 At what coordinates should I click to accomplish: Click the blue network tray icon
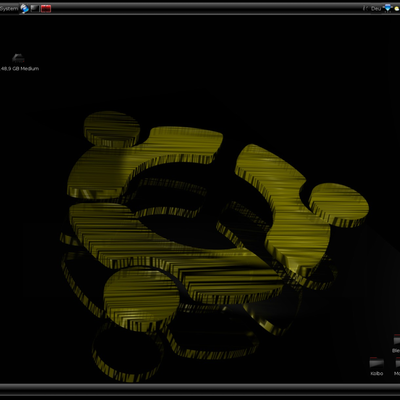click(387, 8)
